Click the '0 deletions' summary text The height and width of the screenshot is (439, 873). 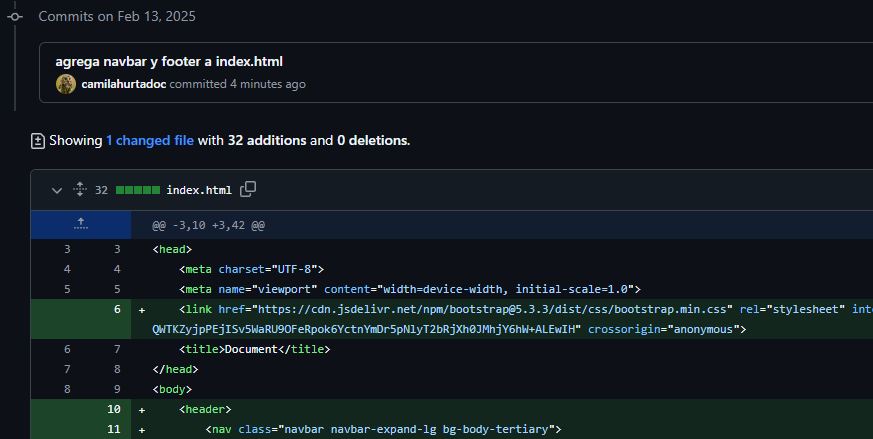pyautogui.click(x=373, y=140)
